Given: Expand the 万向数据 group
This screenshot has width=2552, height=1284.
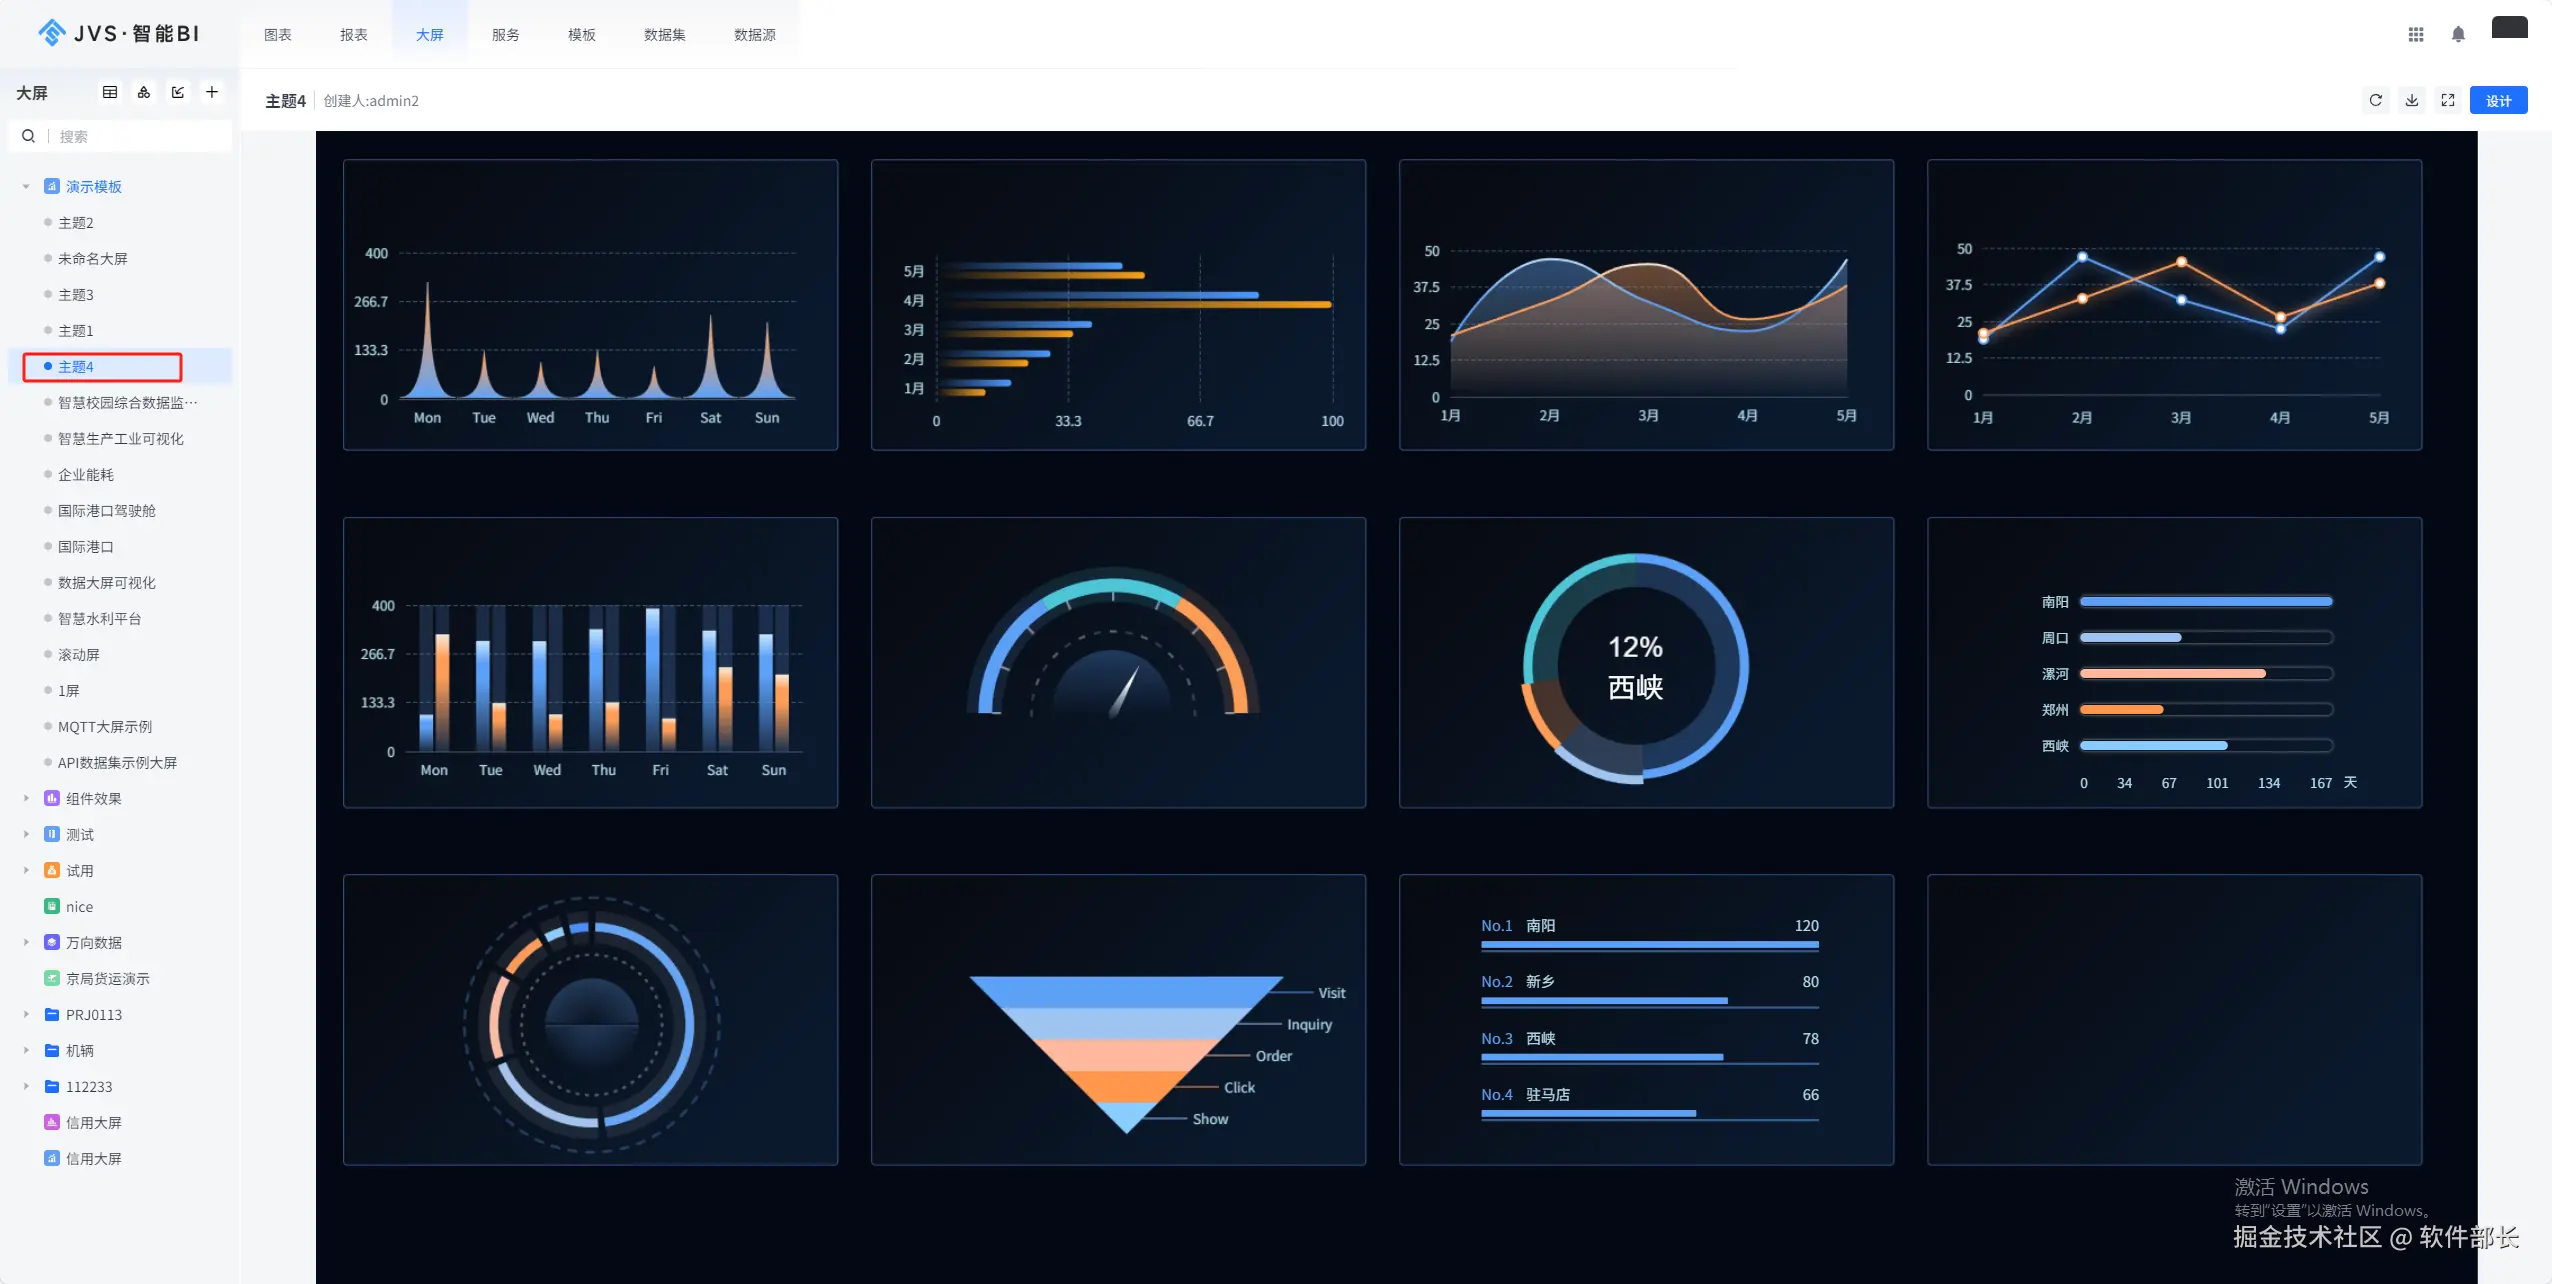Looking at the screenshot, I should 26,943.
